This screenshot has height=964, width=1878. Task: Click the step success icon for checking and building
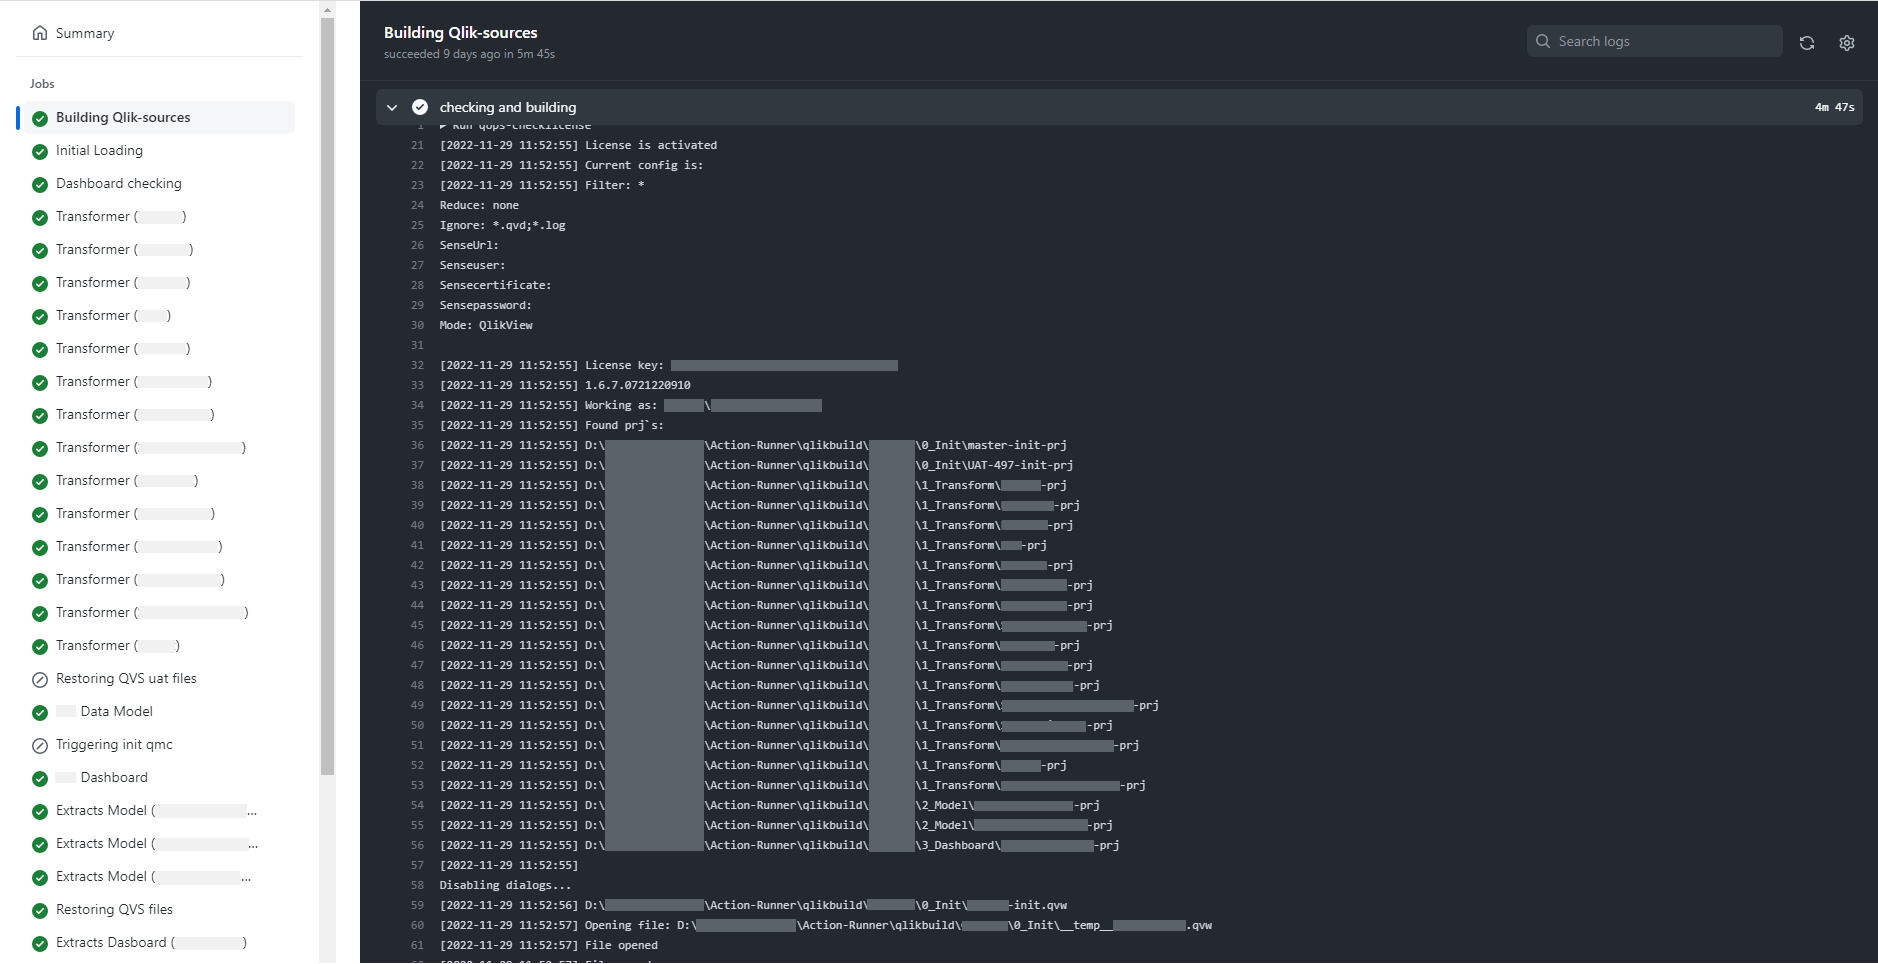click(x=420, y=107)
